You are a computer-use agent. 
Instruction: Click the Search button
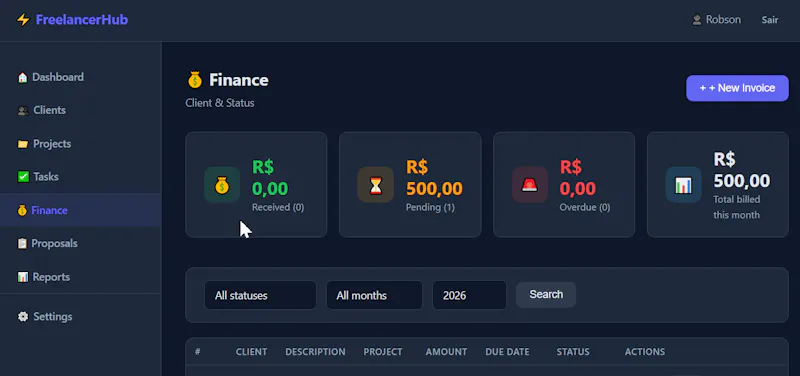point(546,295)
